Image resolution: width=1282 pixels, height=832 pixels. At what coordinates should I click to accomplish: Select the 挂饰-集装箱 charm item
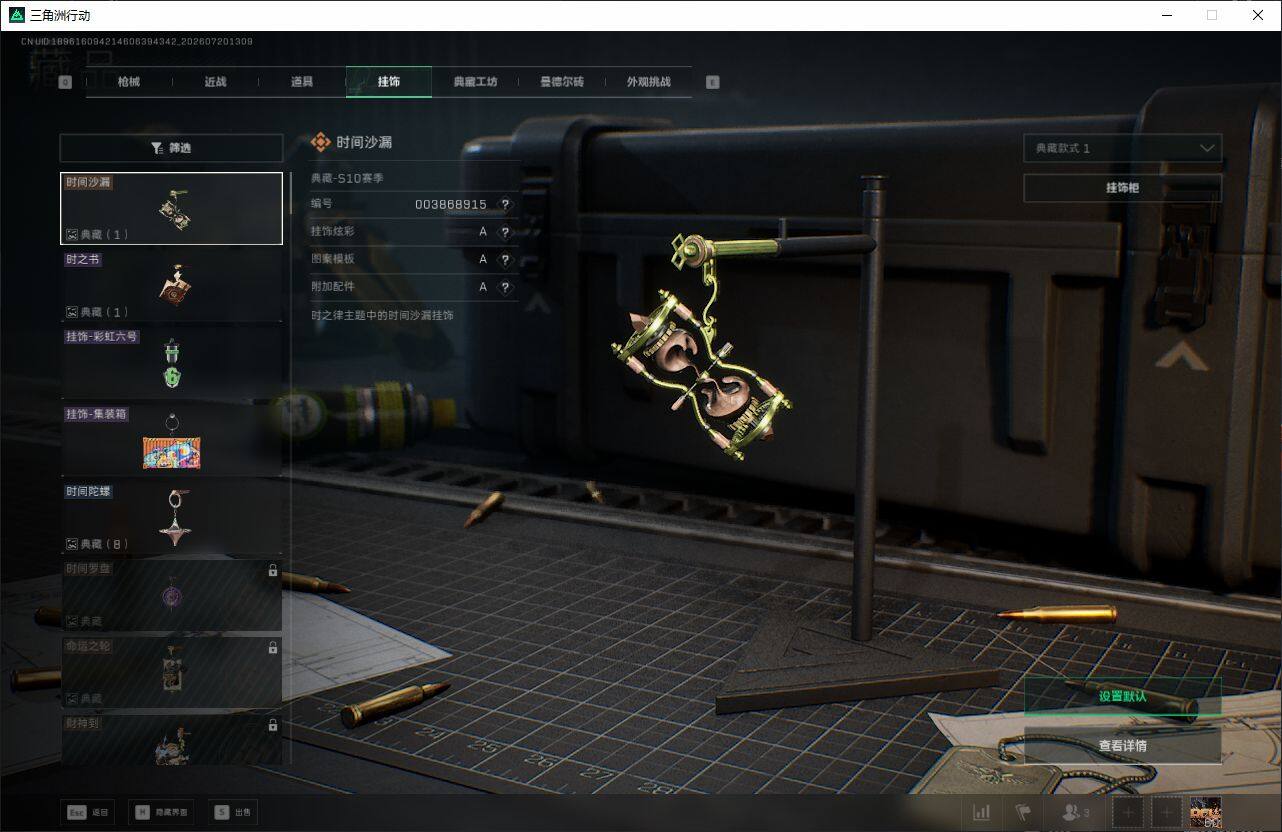click(x=172, y=440)
